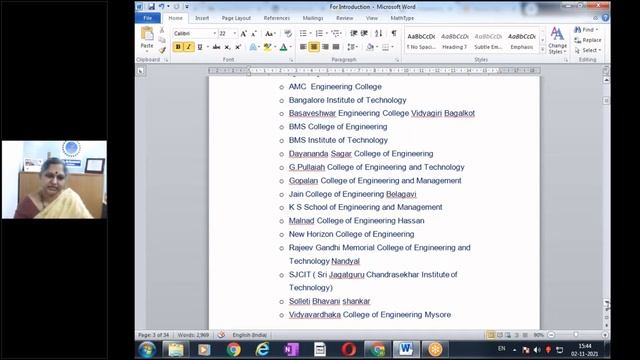Open Internet Explorer from the taskbar
The image size is (640, 360).
pyautogui.click(x=262, y=349)
